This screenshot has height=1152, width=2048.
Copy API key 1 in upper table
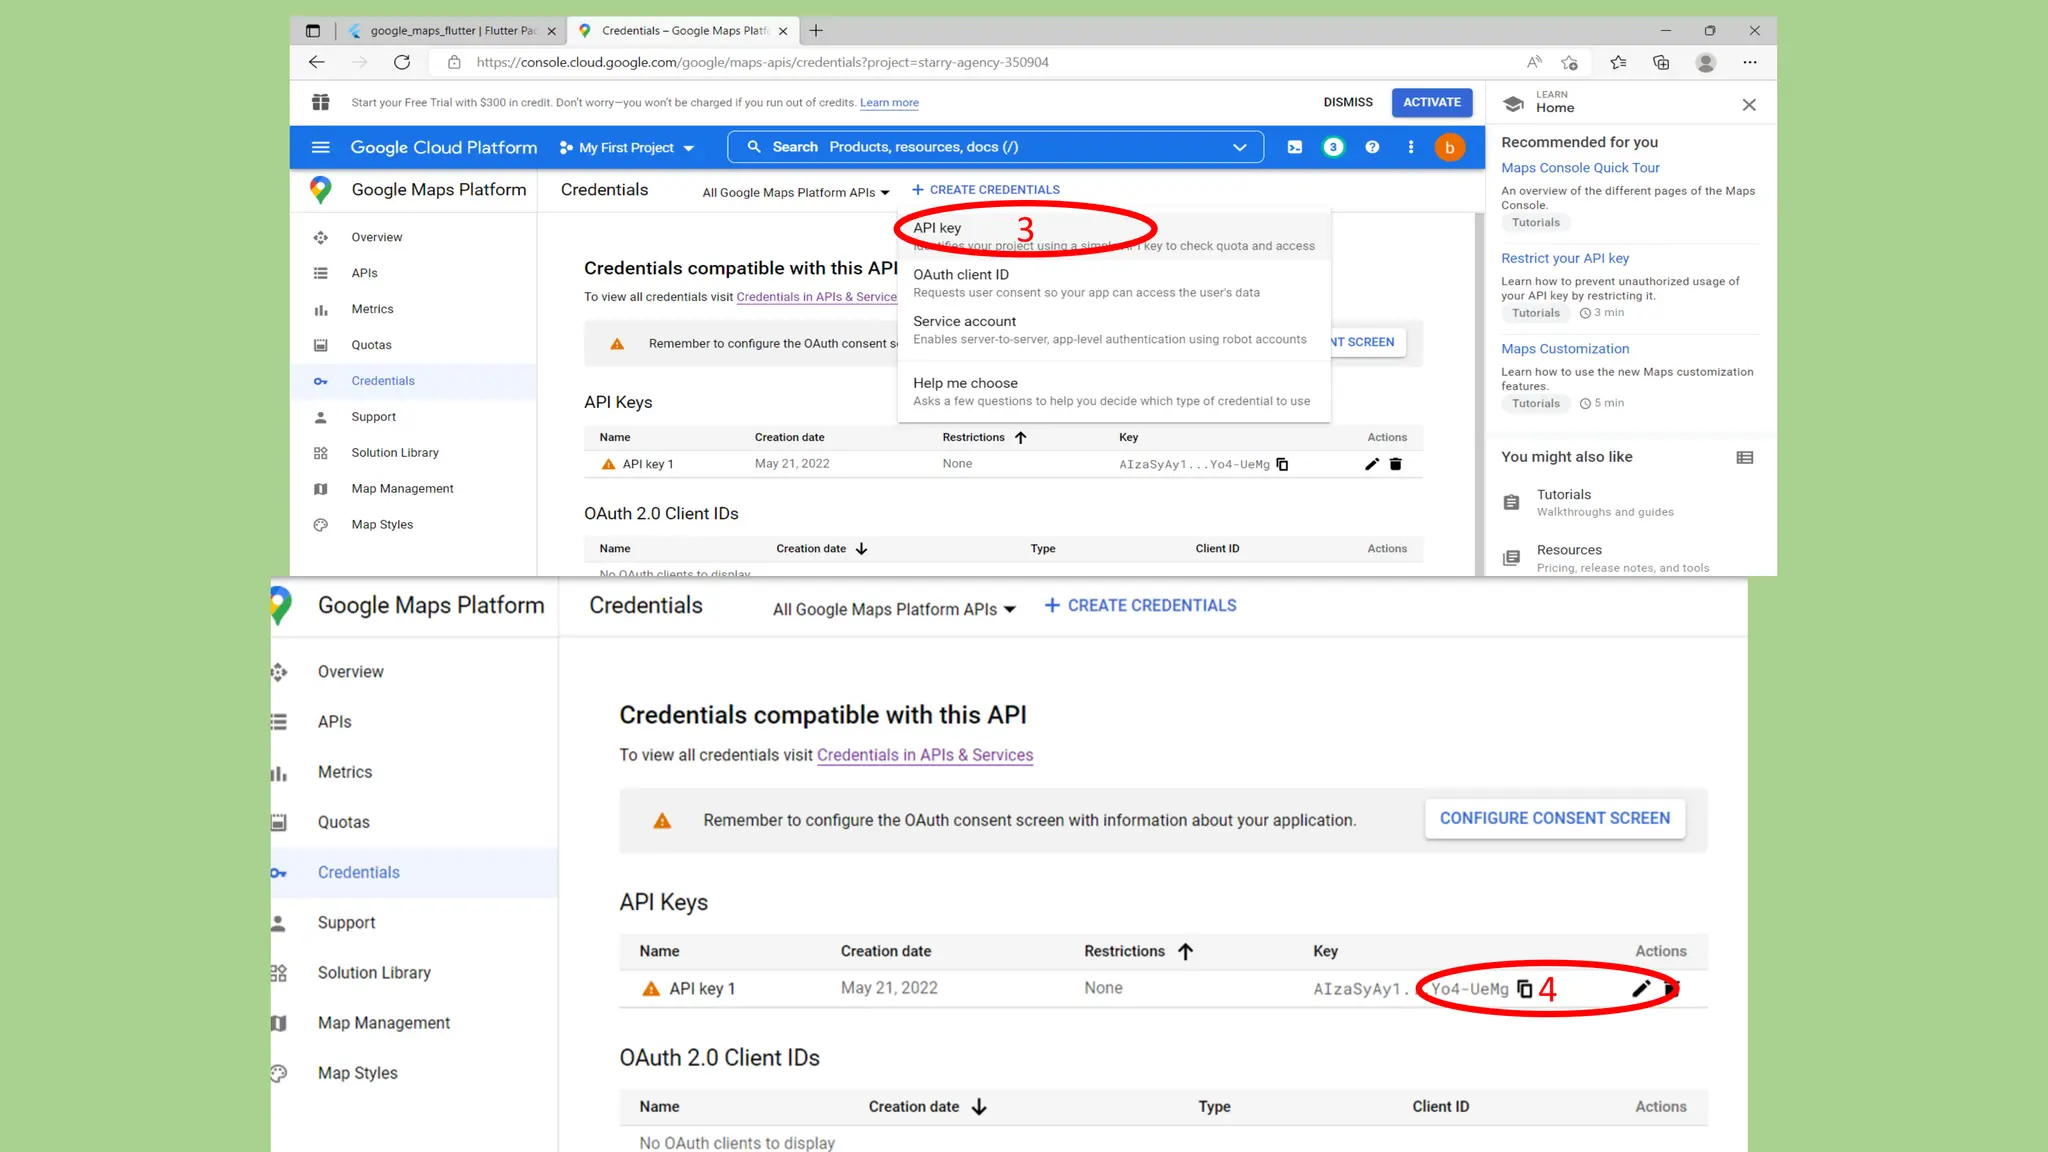[1282, 464]
